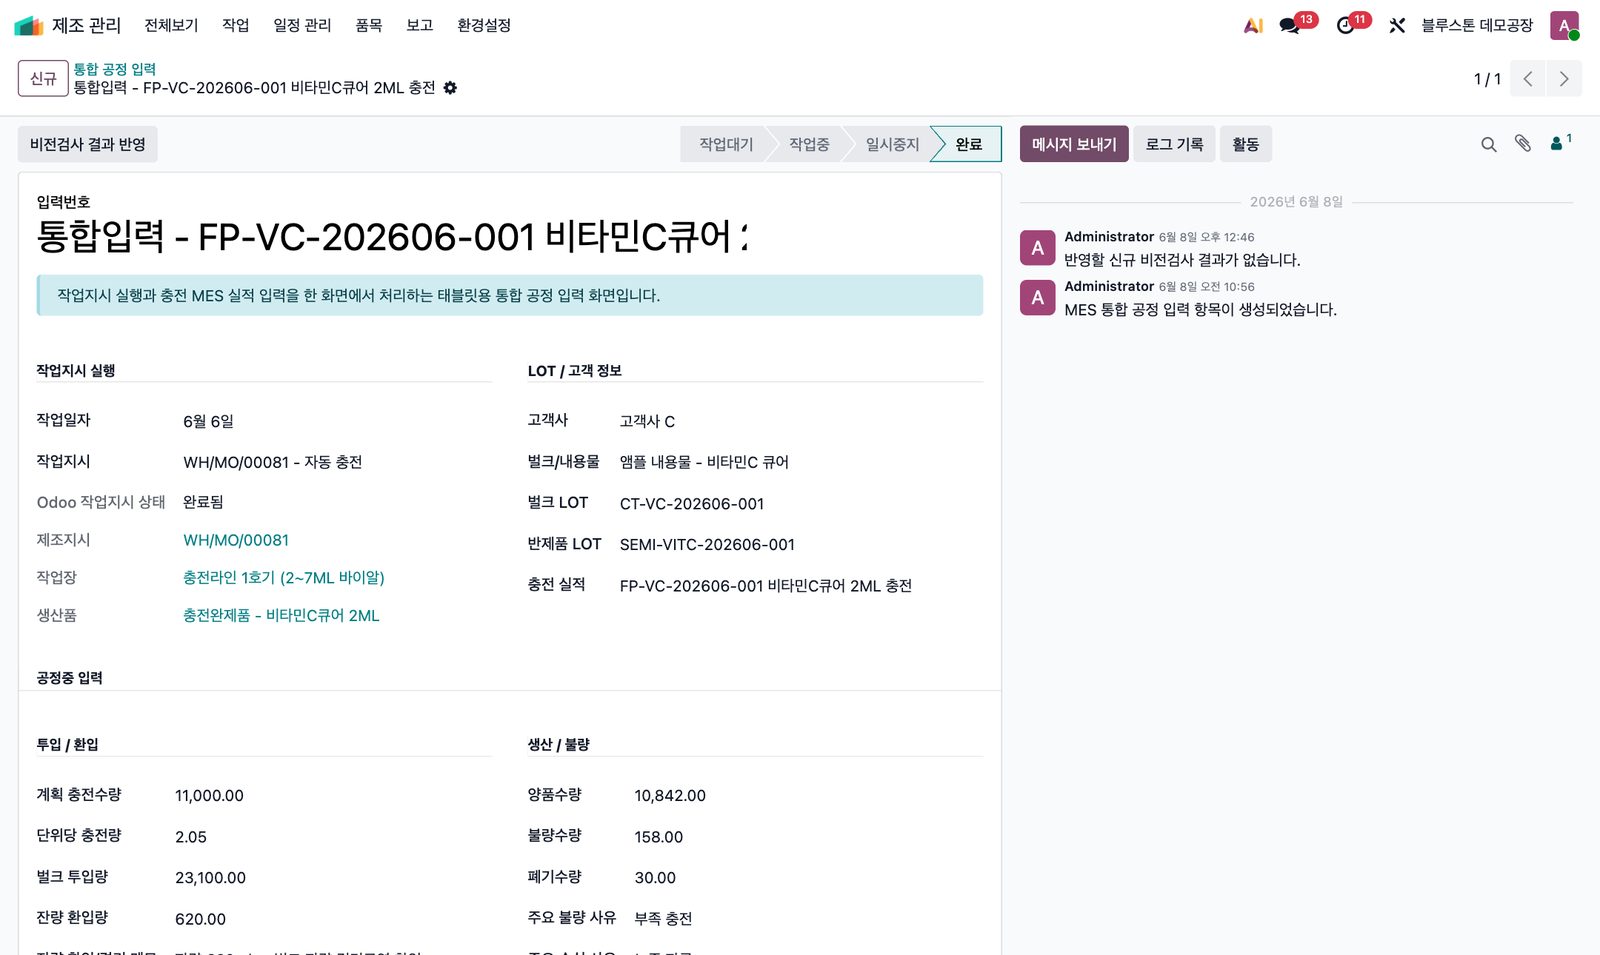Open the 충전완제품 - 비타민C큐어 2ML link
1600x955 pixels.
[281, 616]
